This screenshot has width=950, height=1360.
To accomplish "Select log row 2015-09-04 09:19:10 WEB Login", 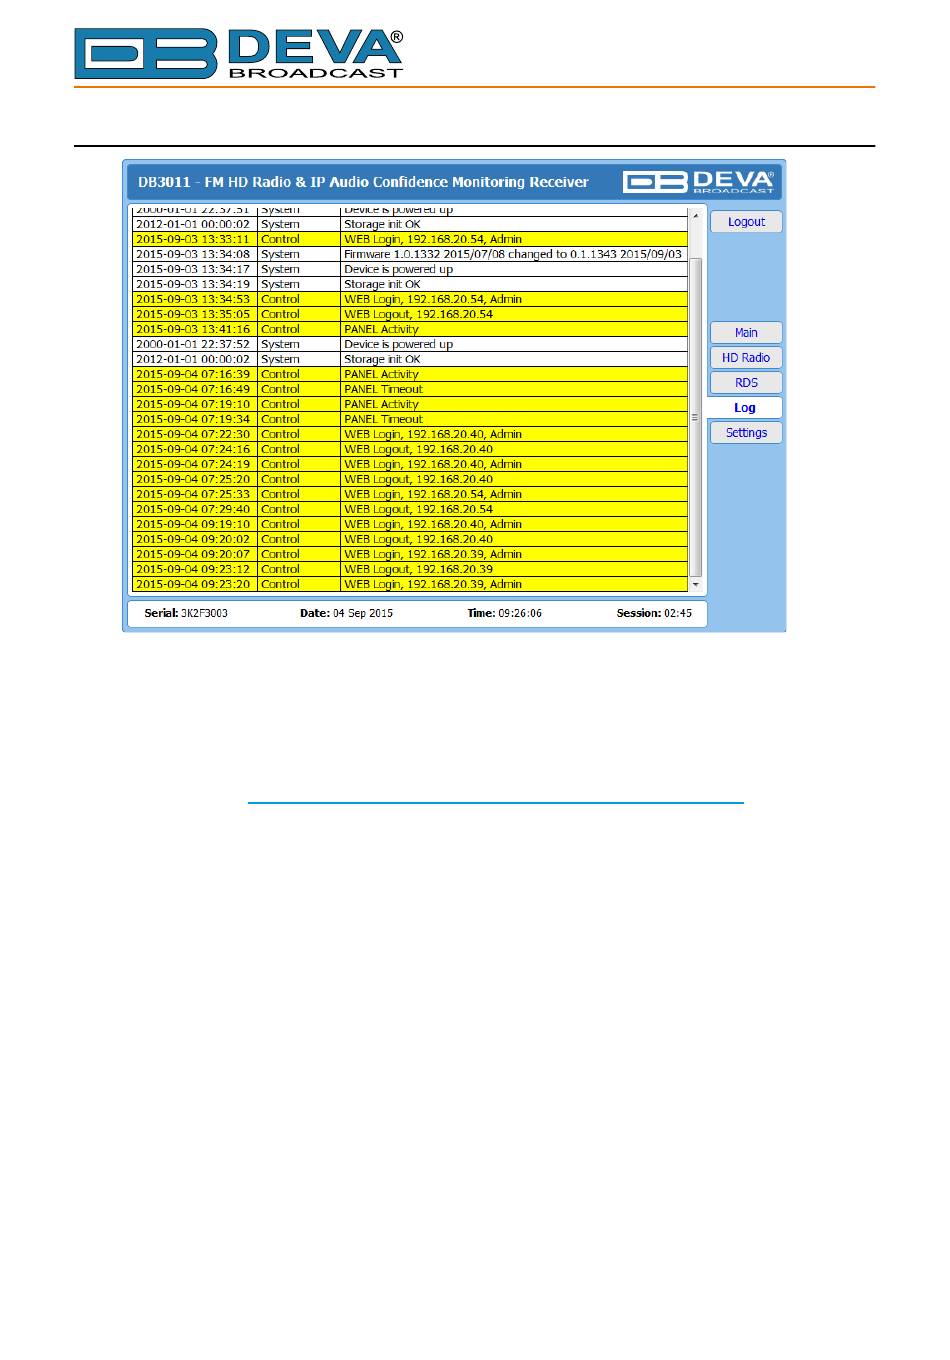I will tap(410, 524).
